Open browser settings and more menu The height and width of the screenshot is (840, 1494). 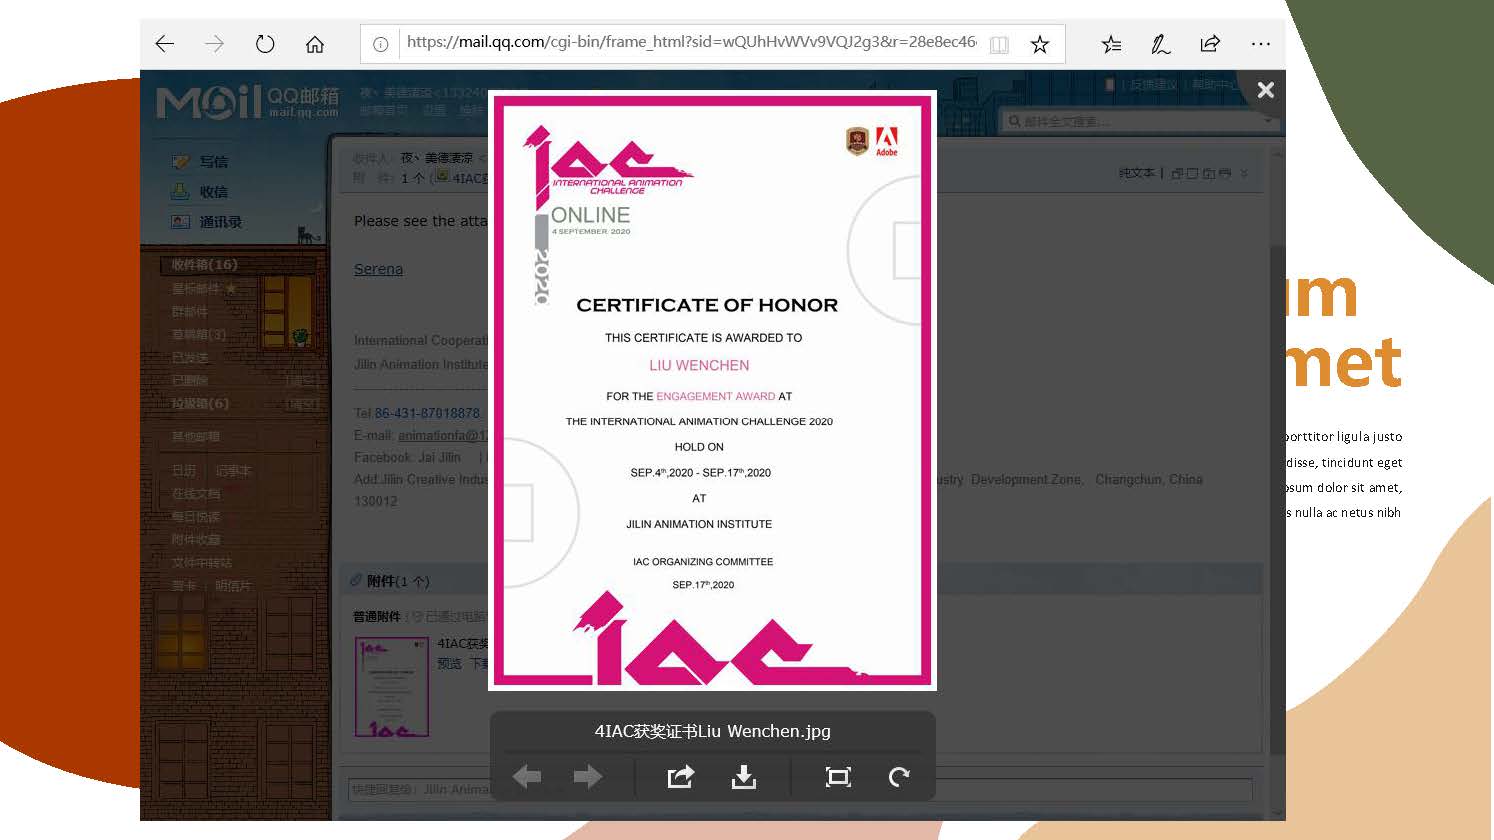[1260, 44]
